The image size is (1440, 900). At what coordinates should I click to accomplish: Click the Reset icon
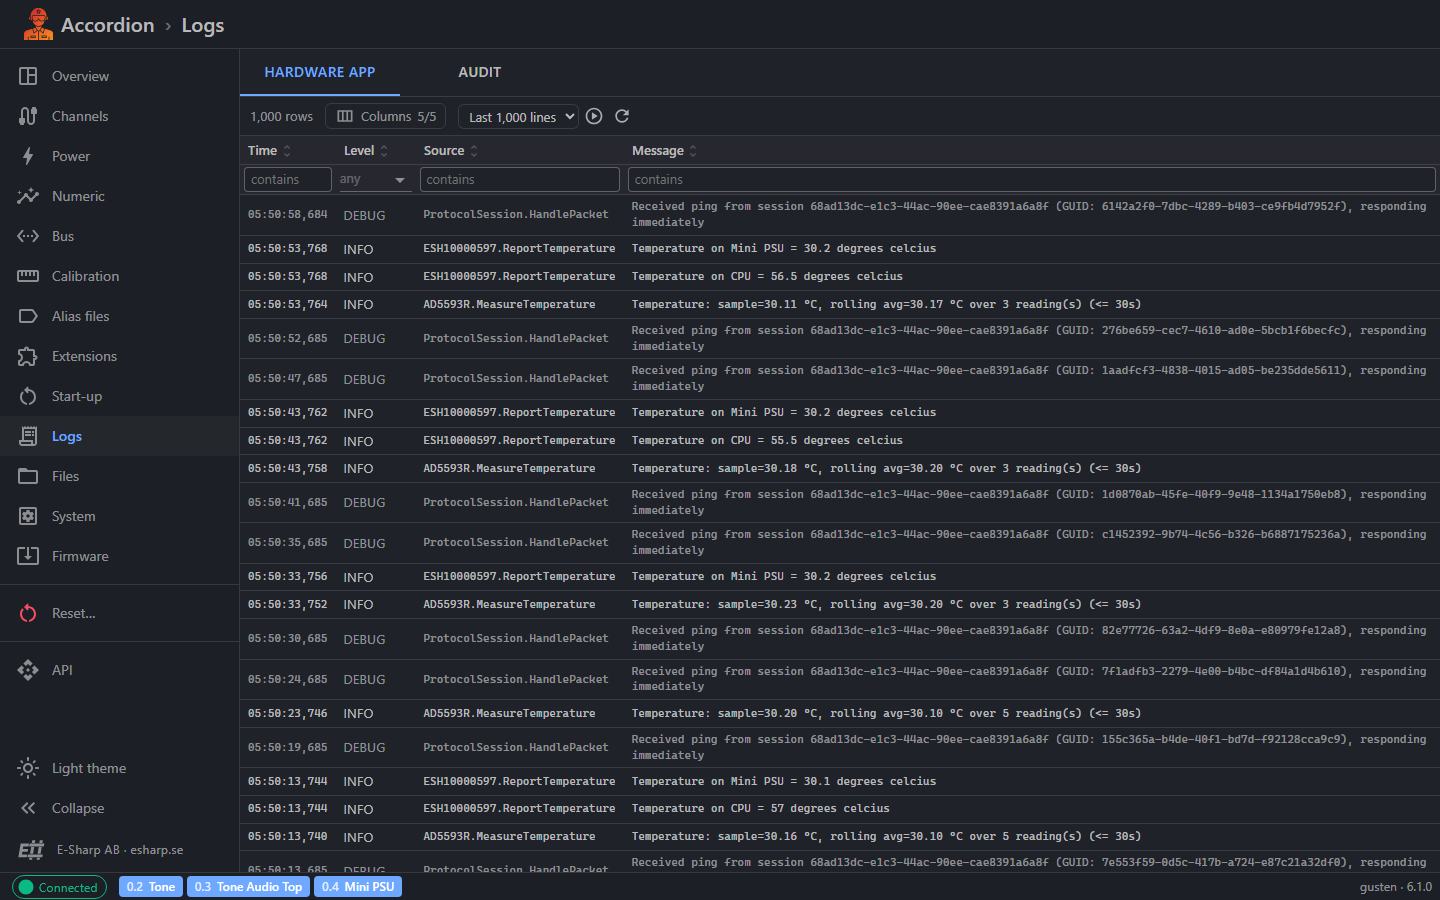pyautogui.click(x=28, y=613)
